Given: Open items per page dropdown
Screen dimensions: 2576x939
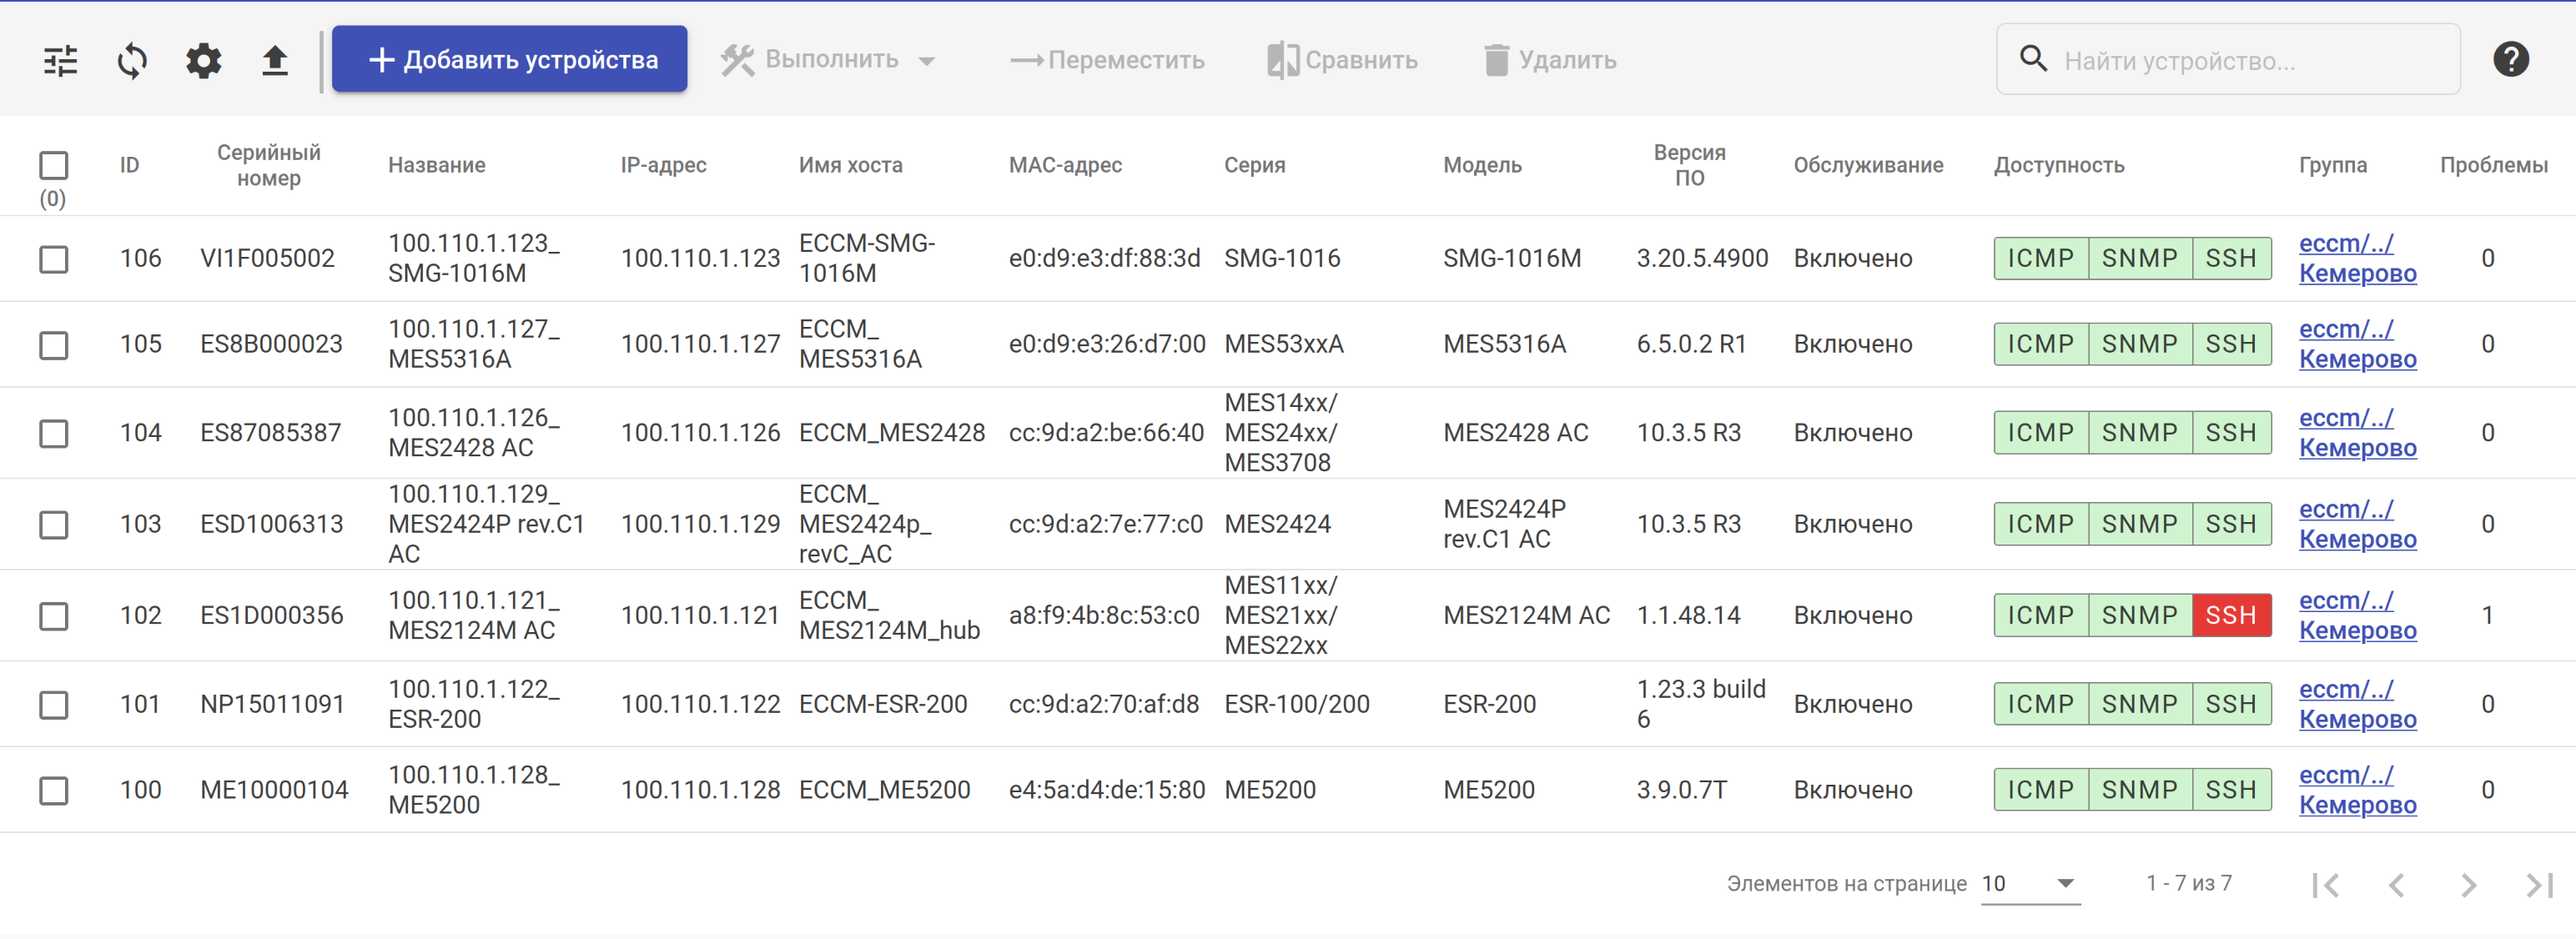Looking at the screenshot, I should (x=2030, y=883).
